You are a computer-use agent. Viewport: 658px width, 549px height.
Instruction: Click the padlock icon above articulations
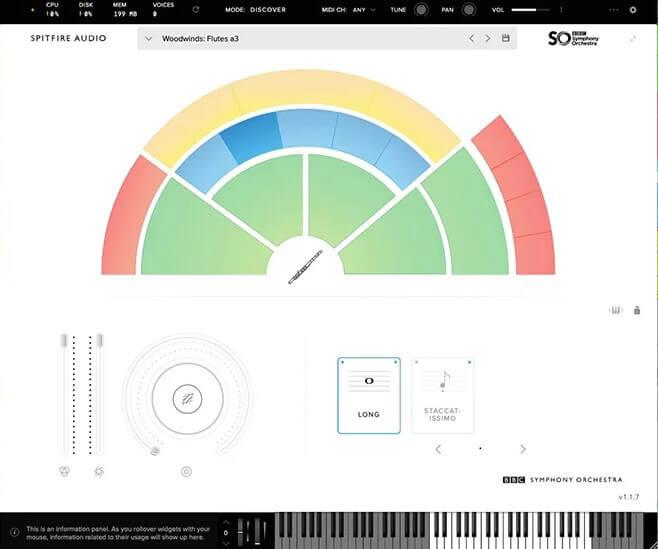pos(637,310)
